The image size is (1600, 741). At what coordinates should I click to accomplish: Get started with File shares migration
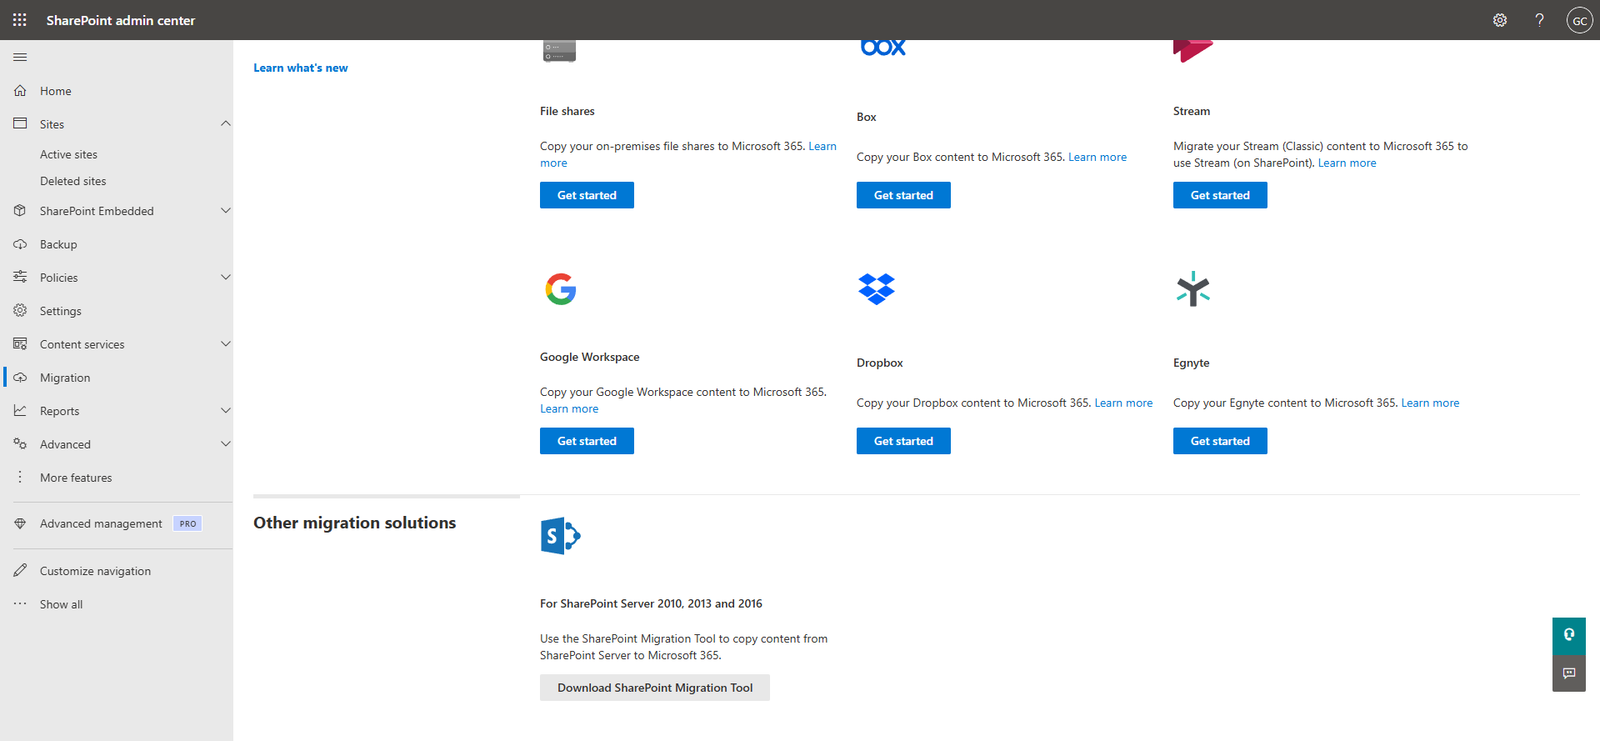pyautogui.click(x=587, y=195)
